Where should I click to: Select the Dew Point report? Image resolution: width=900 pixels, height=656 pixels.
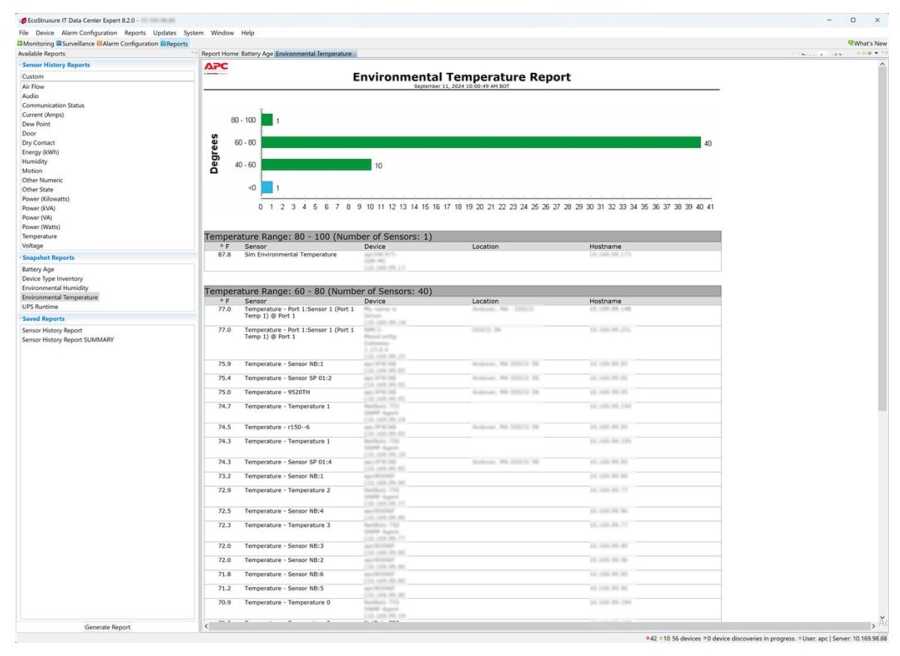(36, 124)
